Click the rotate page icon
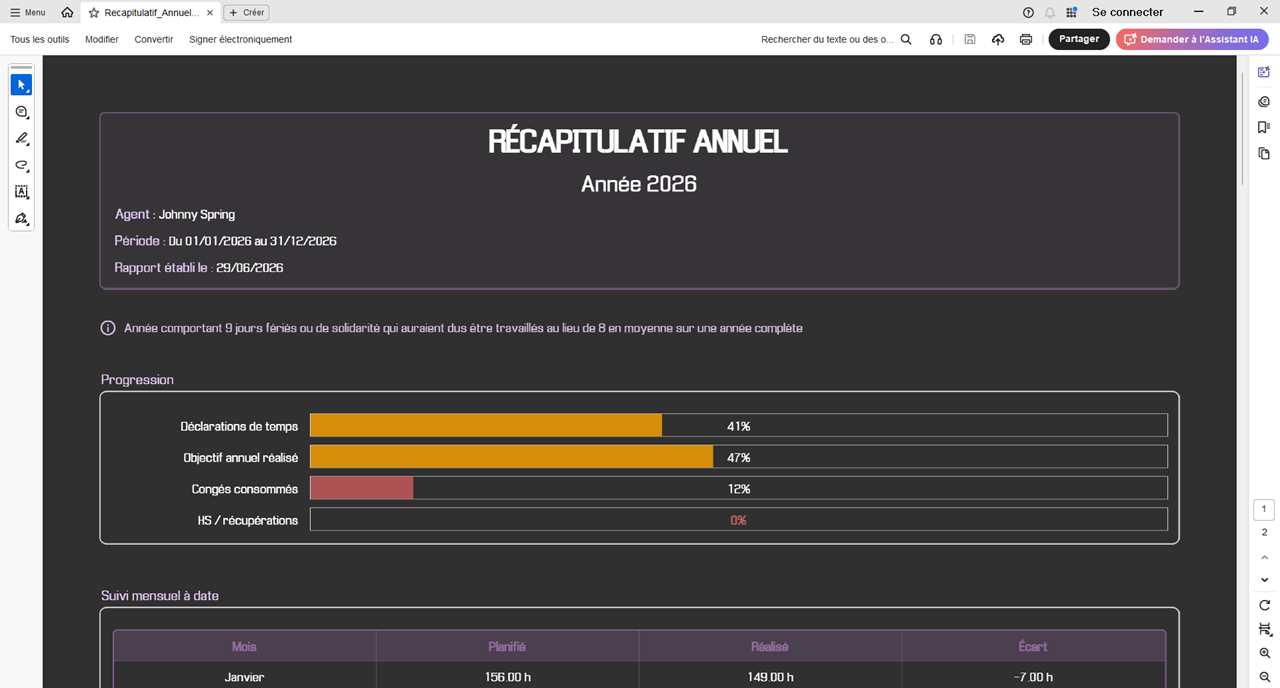 click(x=1264, y=605)
